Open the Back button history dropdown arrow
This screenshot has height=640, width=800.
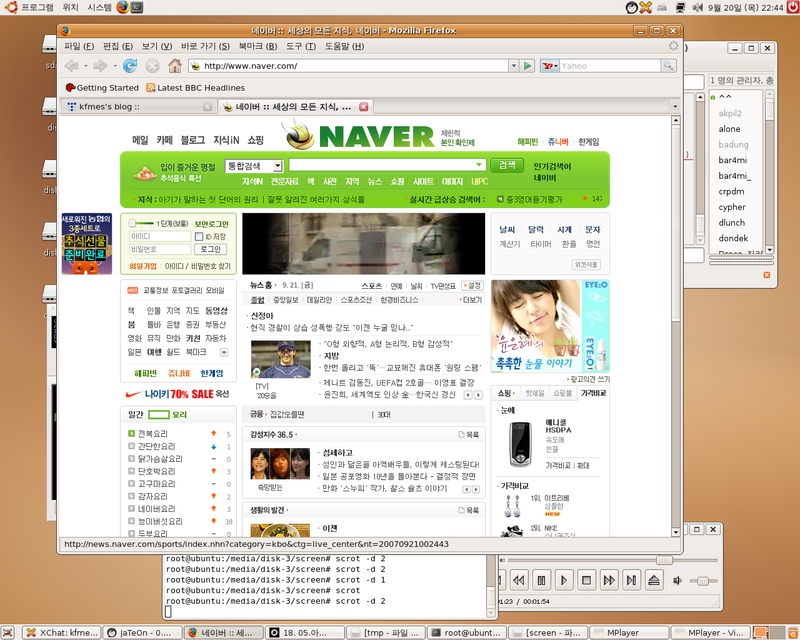click(x=85, y=66)
